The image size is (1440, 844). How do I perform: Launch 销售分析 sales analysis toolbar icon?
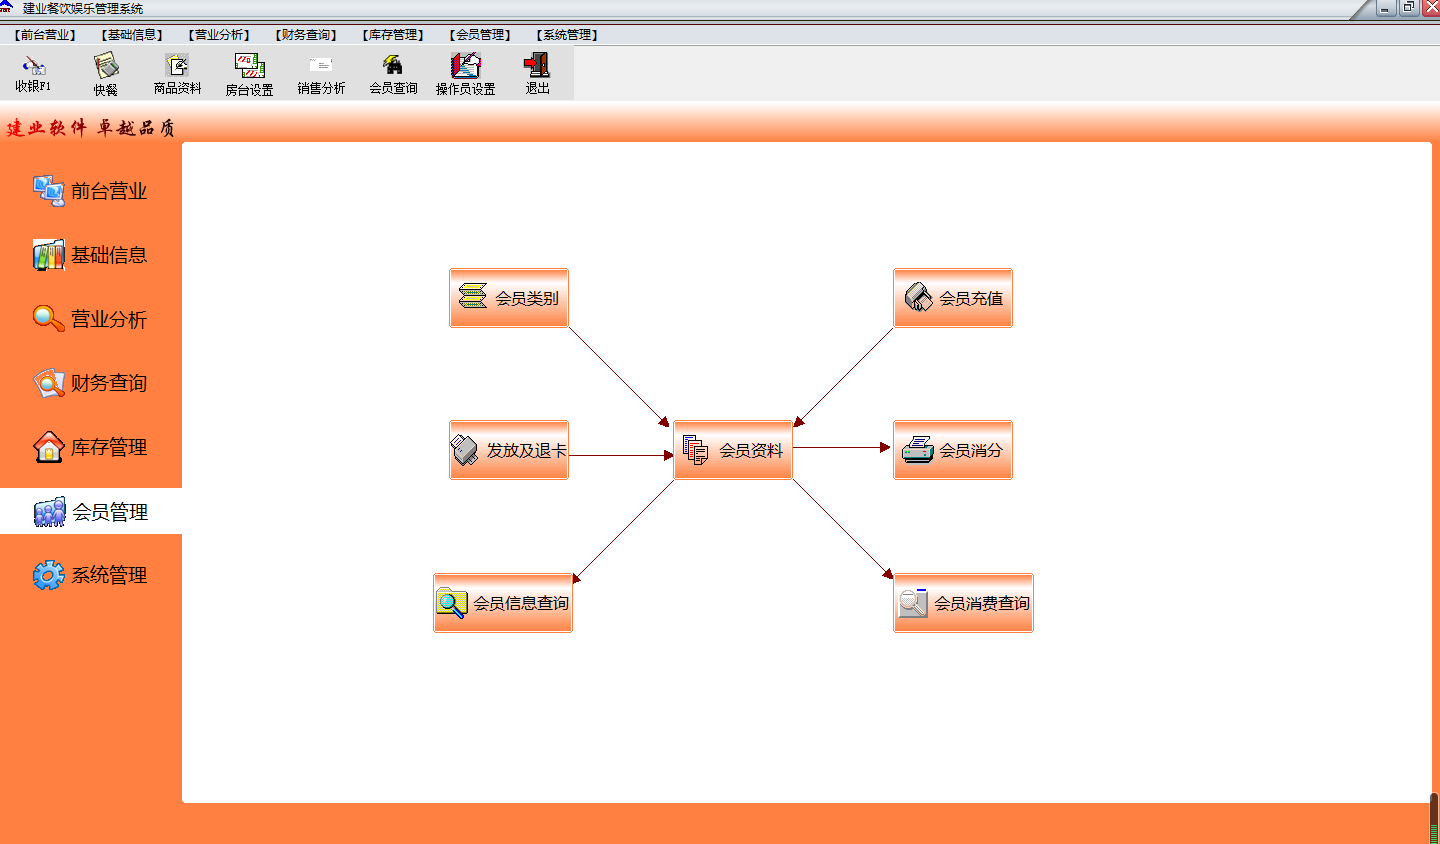[x=321, y=73]
